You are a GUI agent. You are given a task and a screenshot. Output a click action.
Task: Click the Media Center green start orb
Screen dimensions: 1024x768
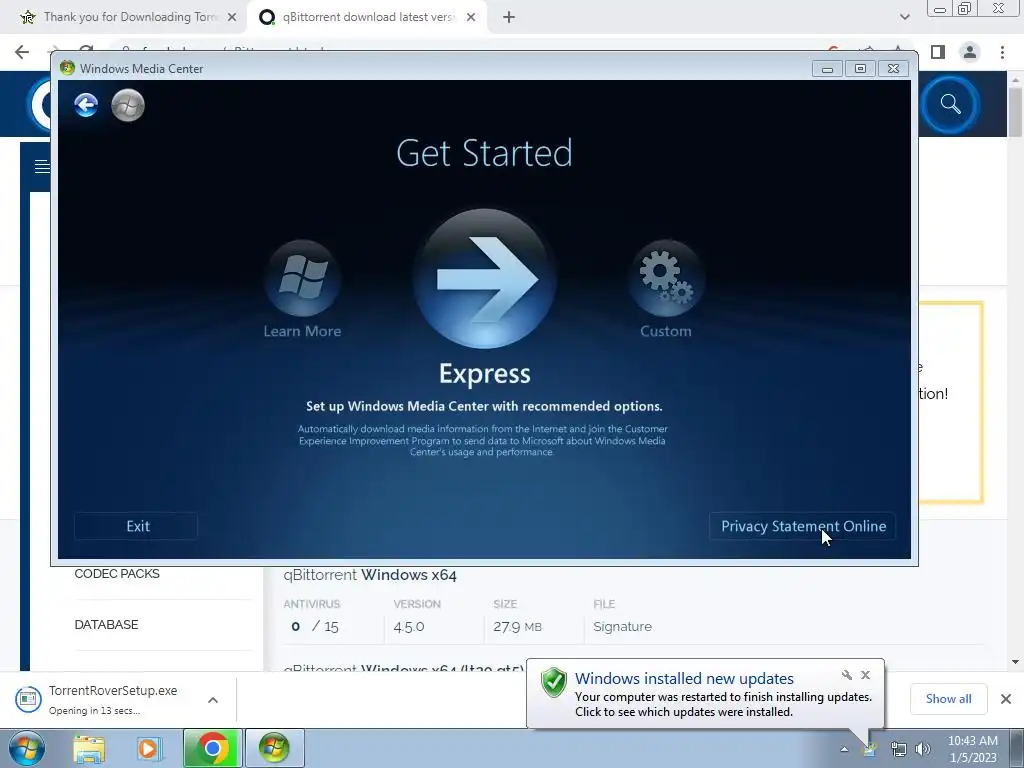[128, 105]
